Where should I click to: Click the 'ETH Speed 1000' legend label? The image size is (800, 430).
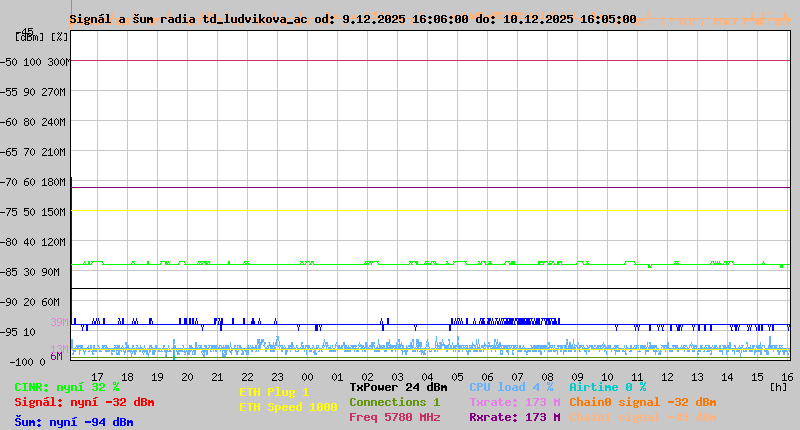coord(288,407)
